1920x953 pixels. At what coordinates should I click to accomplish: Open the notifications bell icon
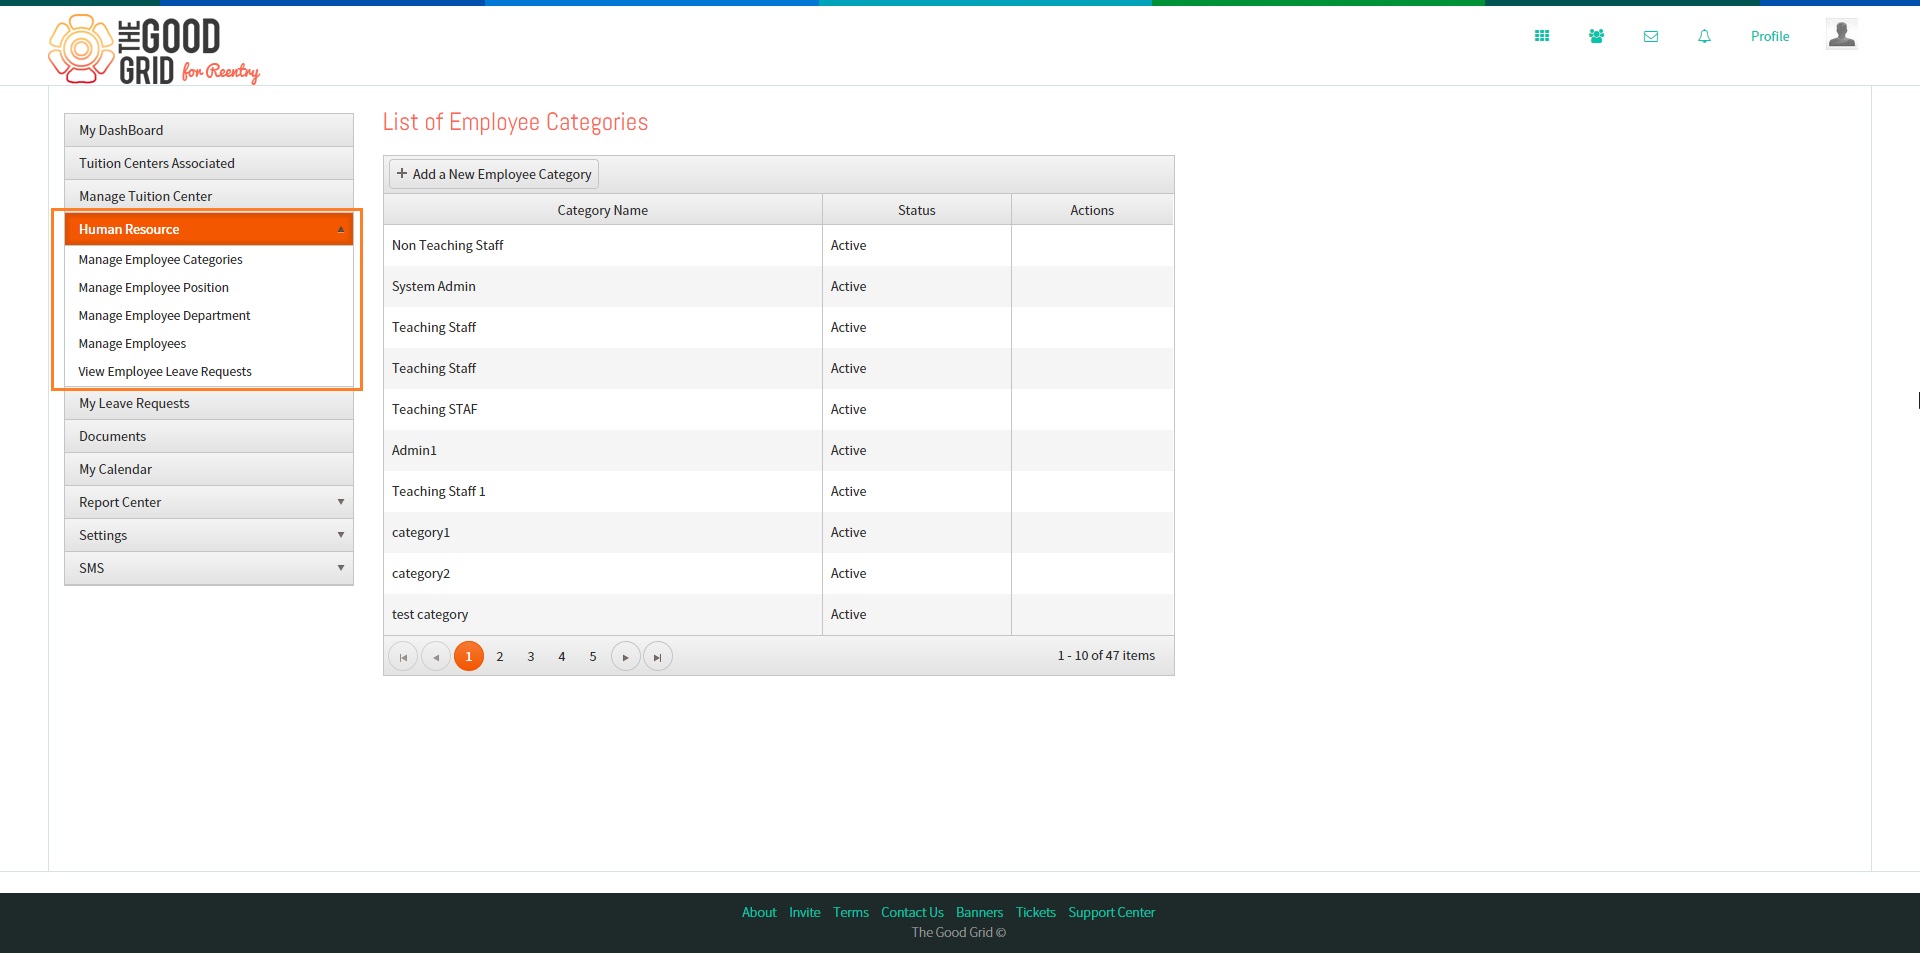point(1704,36)
